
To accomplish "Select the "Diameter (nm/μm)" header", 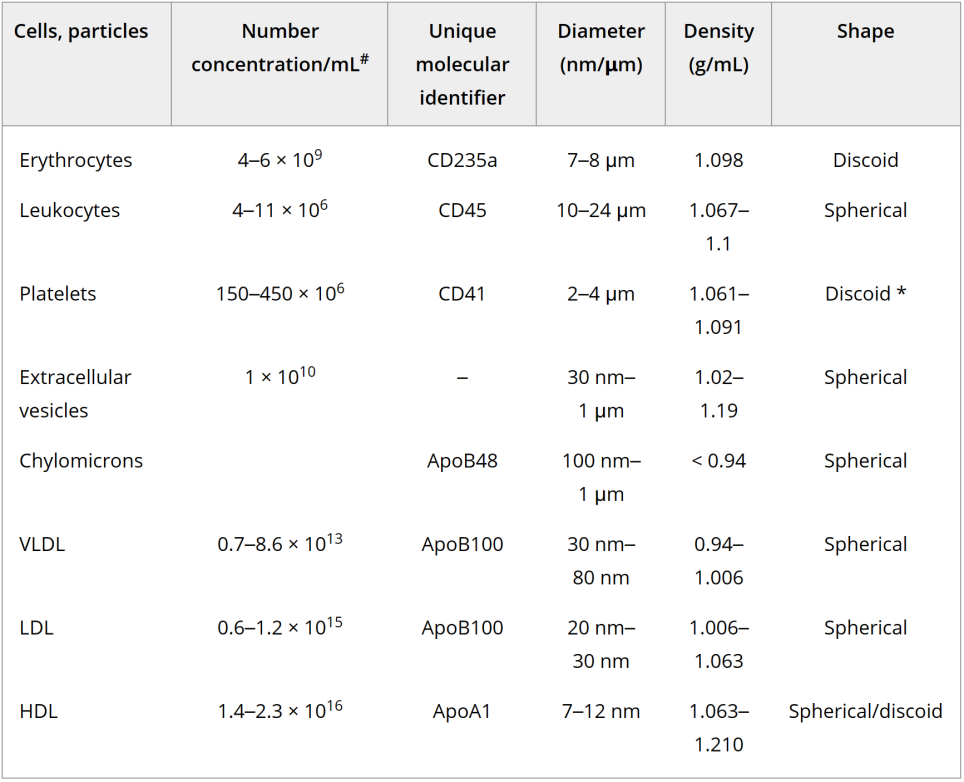I will point(600,48).
